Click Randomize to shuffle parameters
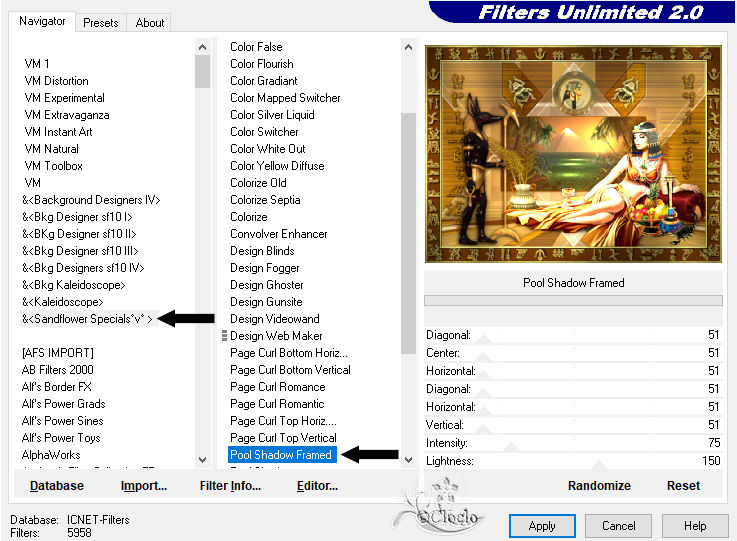This screenshot has height=541, width=737. point(599,486)
